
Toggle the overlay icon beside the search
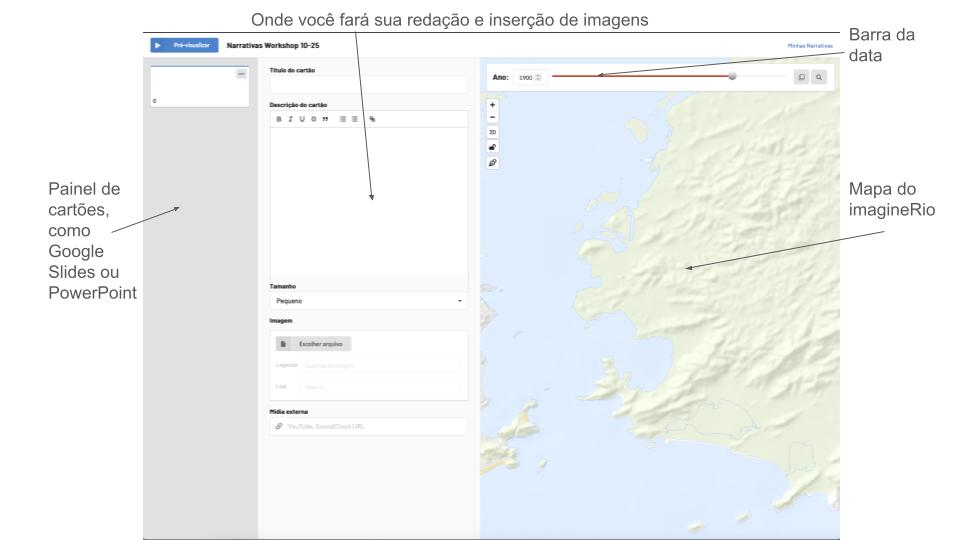(802, 77)
